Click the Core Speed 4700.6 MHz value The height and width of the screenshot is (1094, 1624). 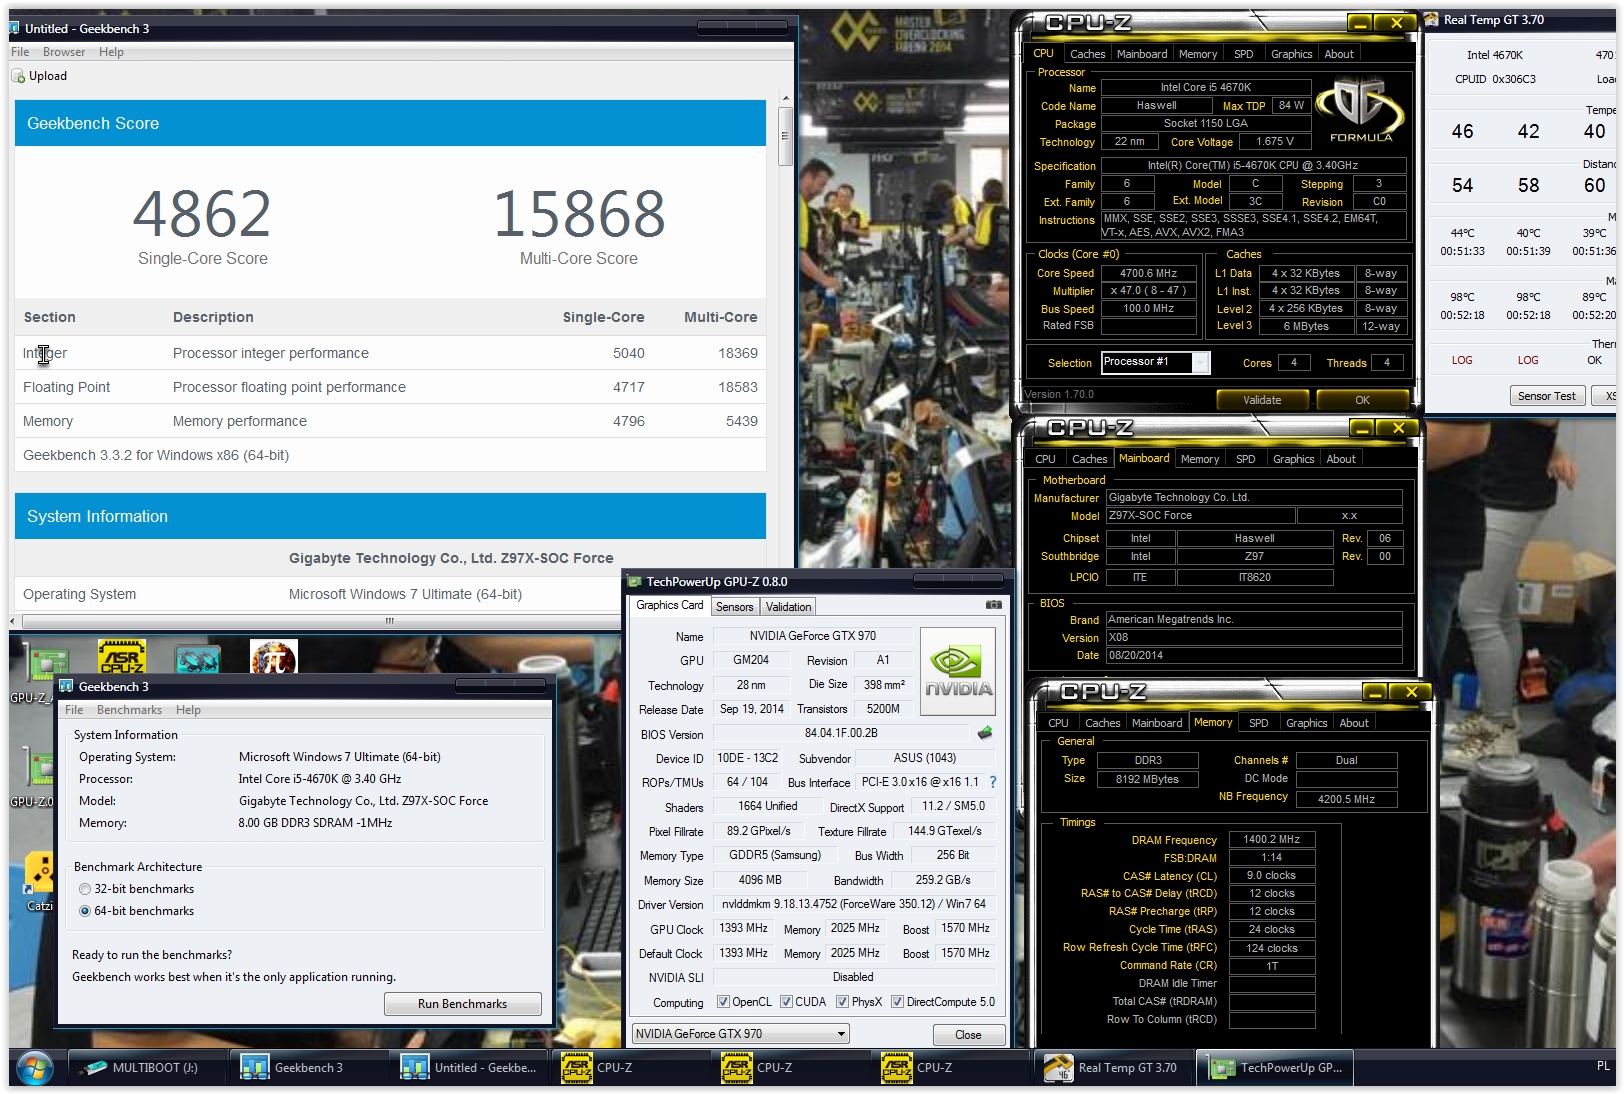(x=1148, y=273)
